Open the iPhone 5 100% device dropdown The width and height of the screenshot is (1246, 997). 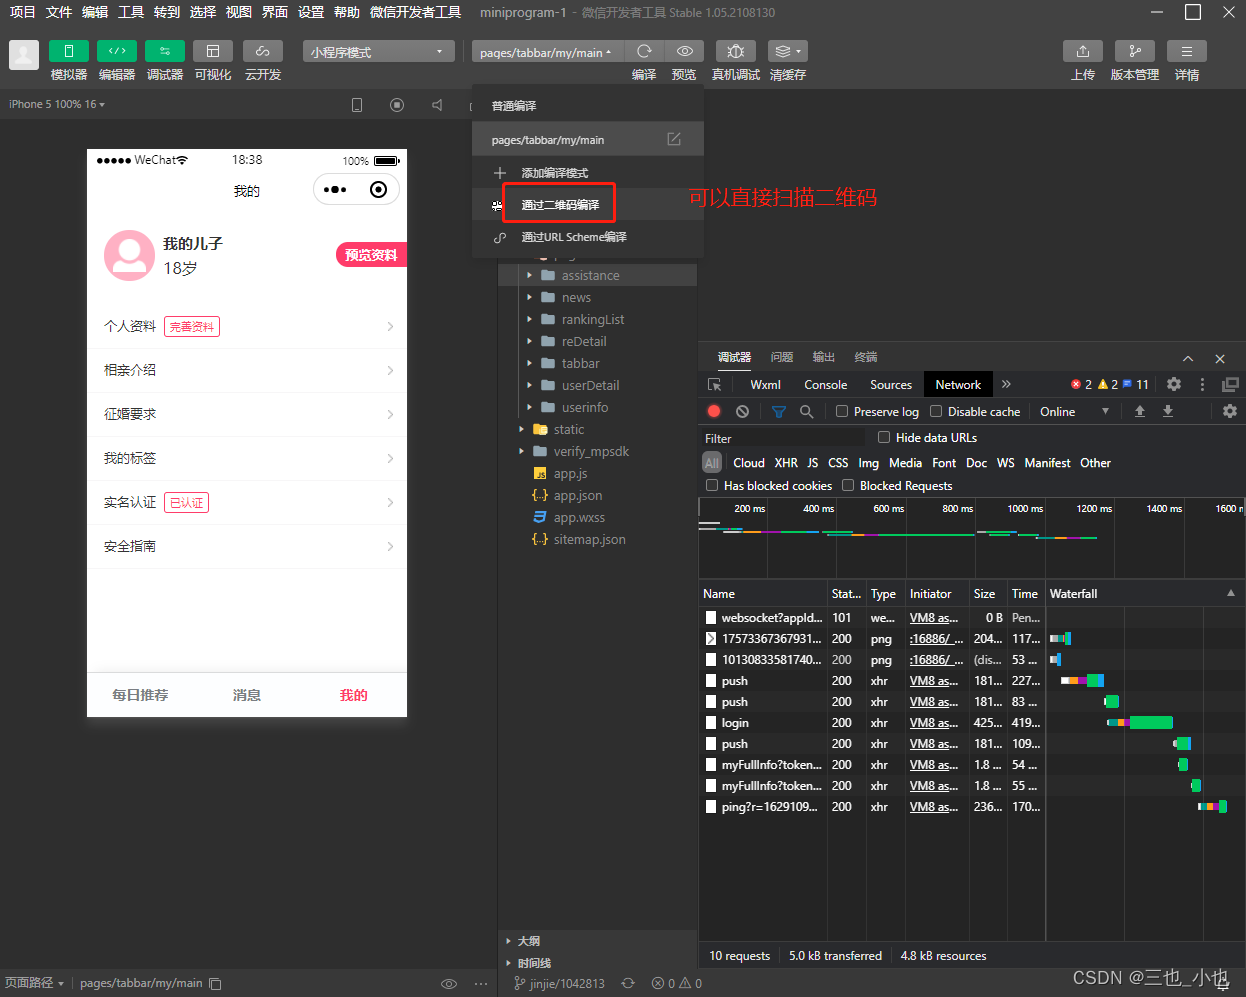[x=57, y=104]
